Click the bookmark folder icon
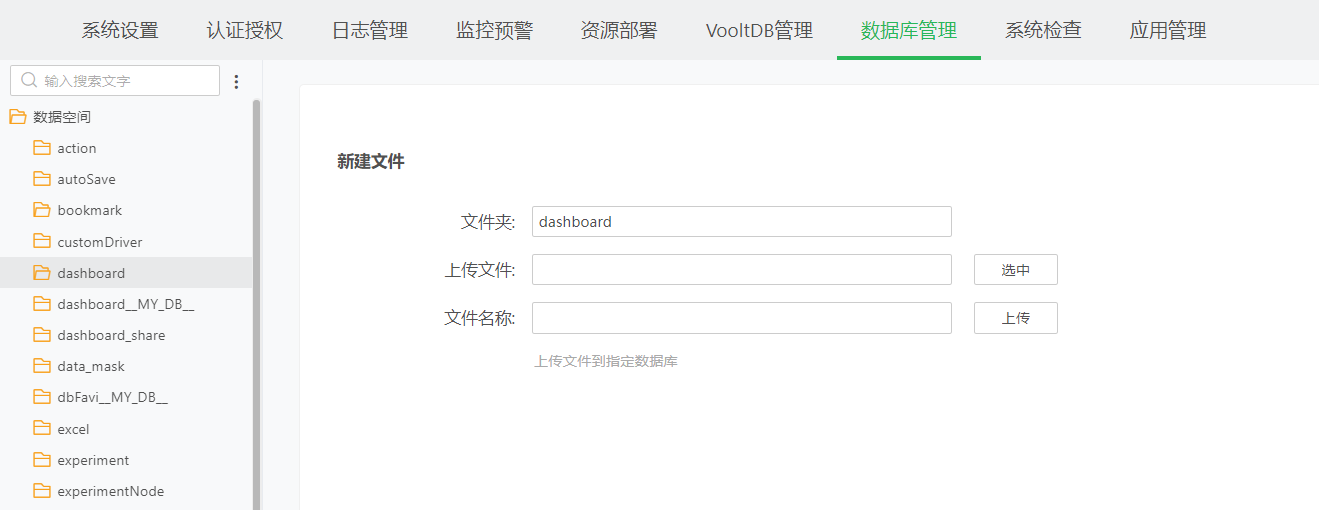The width and height of the screenshot is (1319, 510). (41, 210)
